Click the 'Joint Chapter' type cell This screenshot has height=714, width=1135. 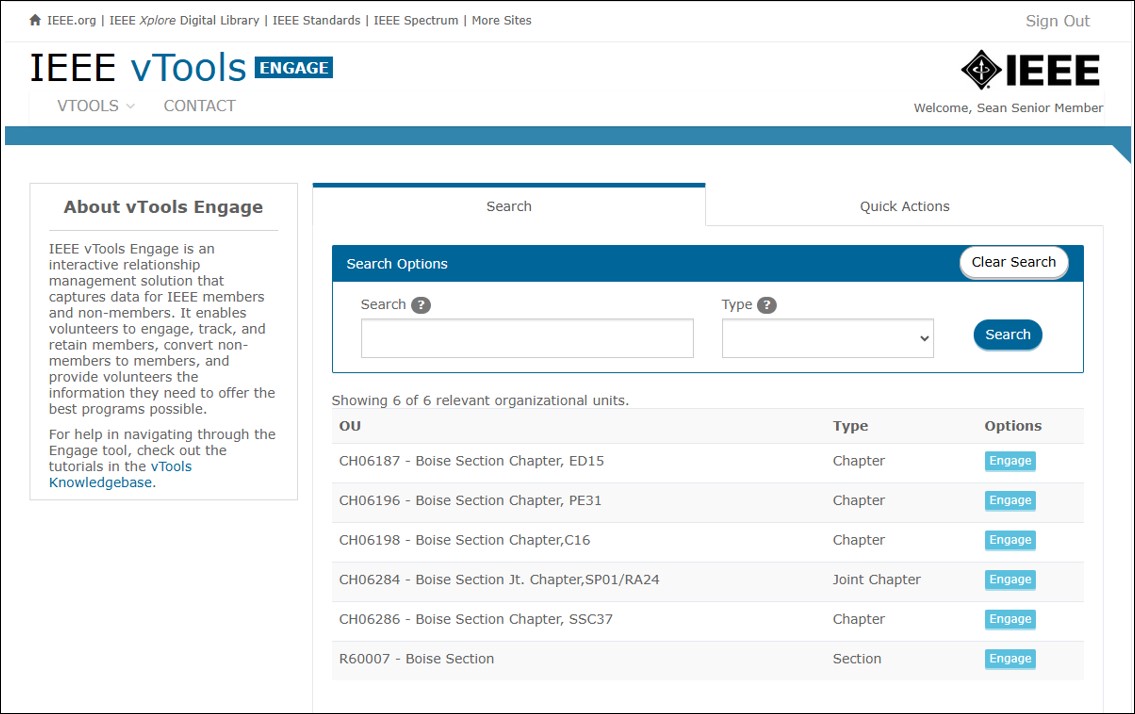coord(877,579)
